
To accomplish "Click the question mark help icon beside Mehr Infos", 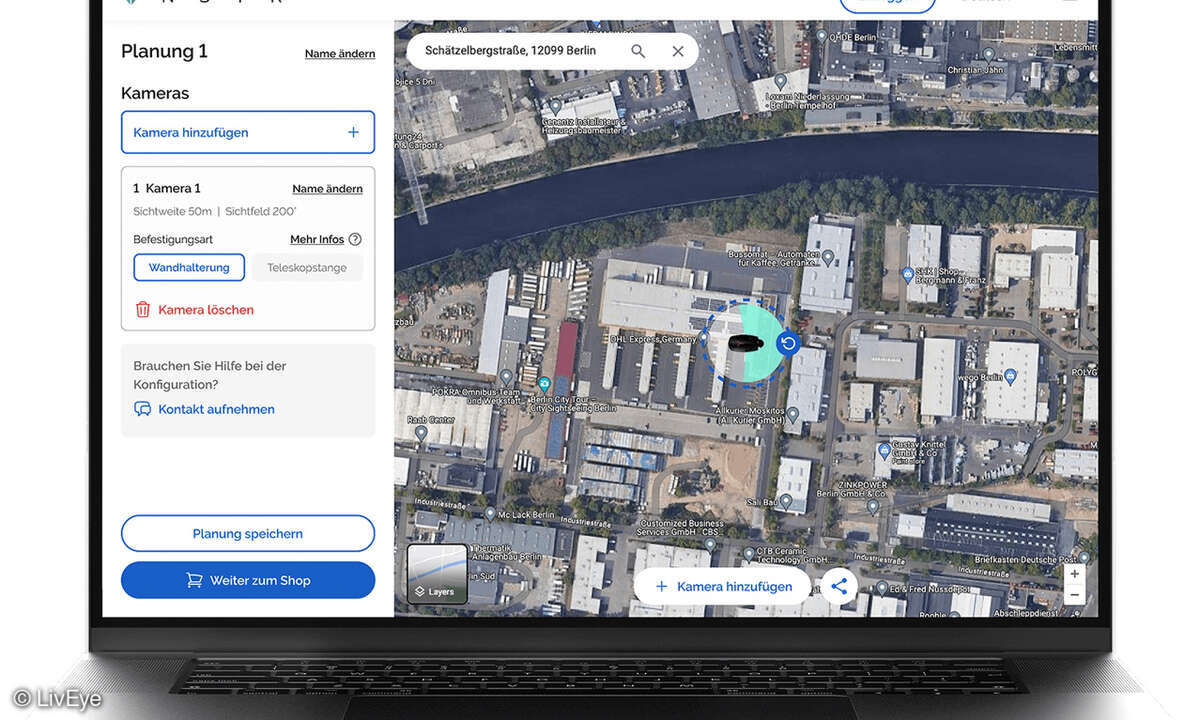I will click(x=355, y=239).
